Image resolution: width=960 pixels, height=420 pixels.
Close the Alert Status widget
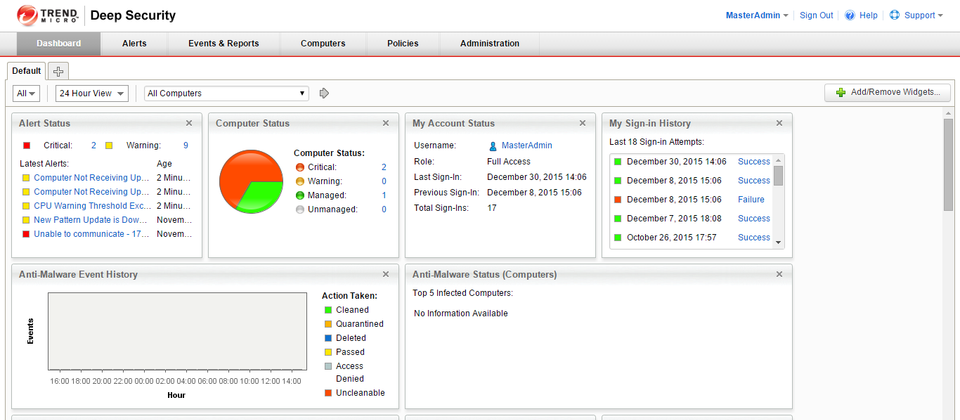coord(189,123)
